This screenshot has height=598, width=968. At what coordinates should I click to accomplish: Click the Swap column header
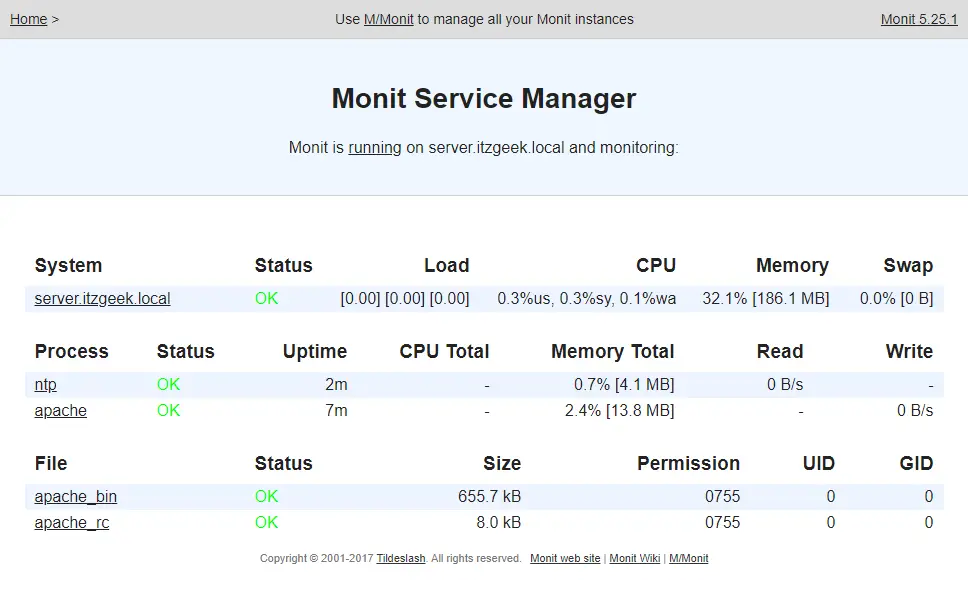click(x=908, y=265)
